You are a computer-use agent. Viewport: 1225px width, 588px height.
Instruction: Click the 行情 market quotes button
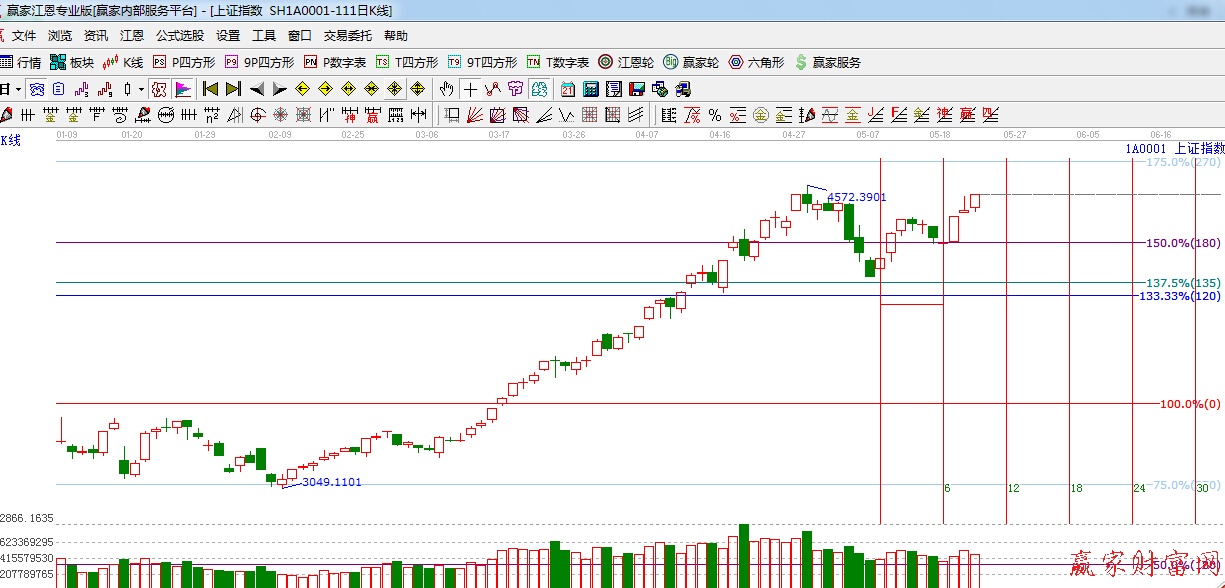tap(21, 62)
